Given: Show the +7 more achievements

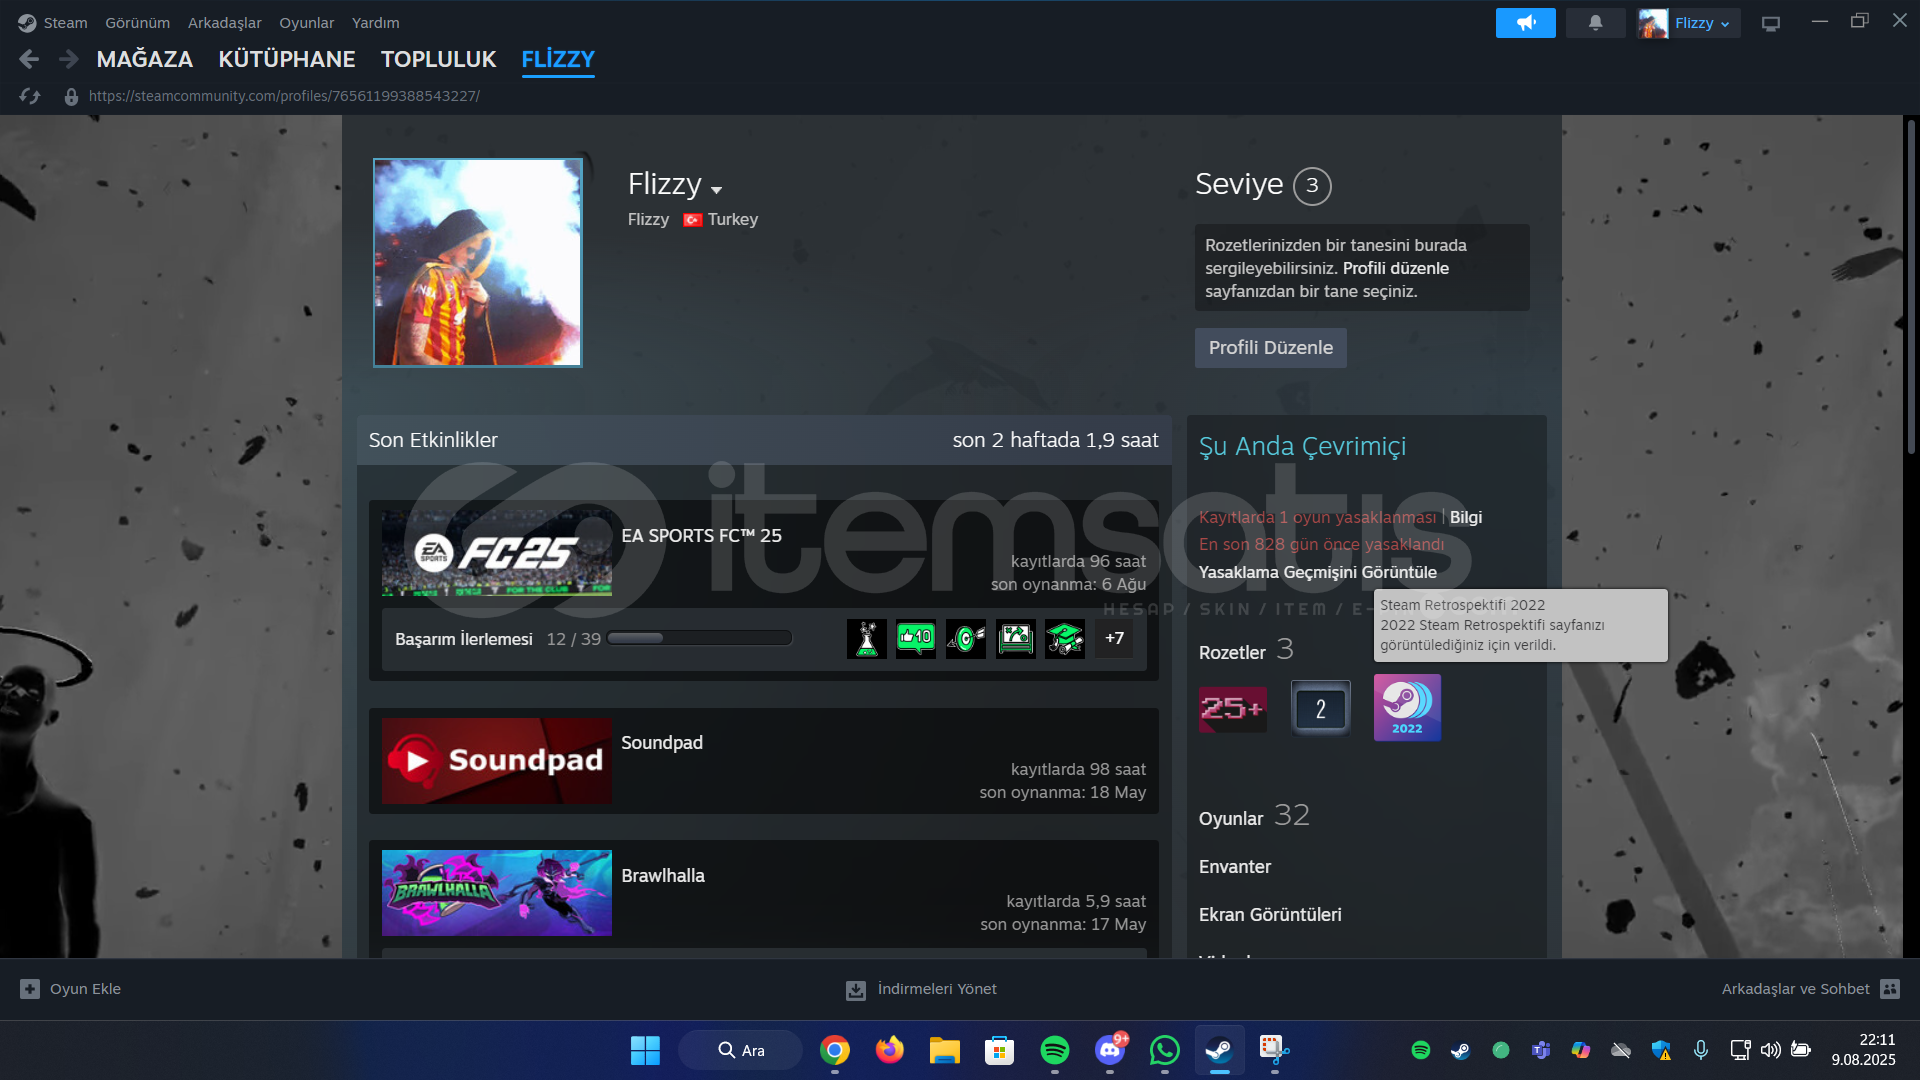Looking at the screenshot, I should point(1114,638).
